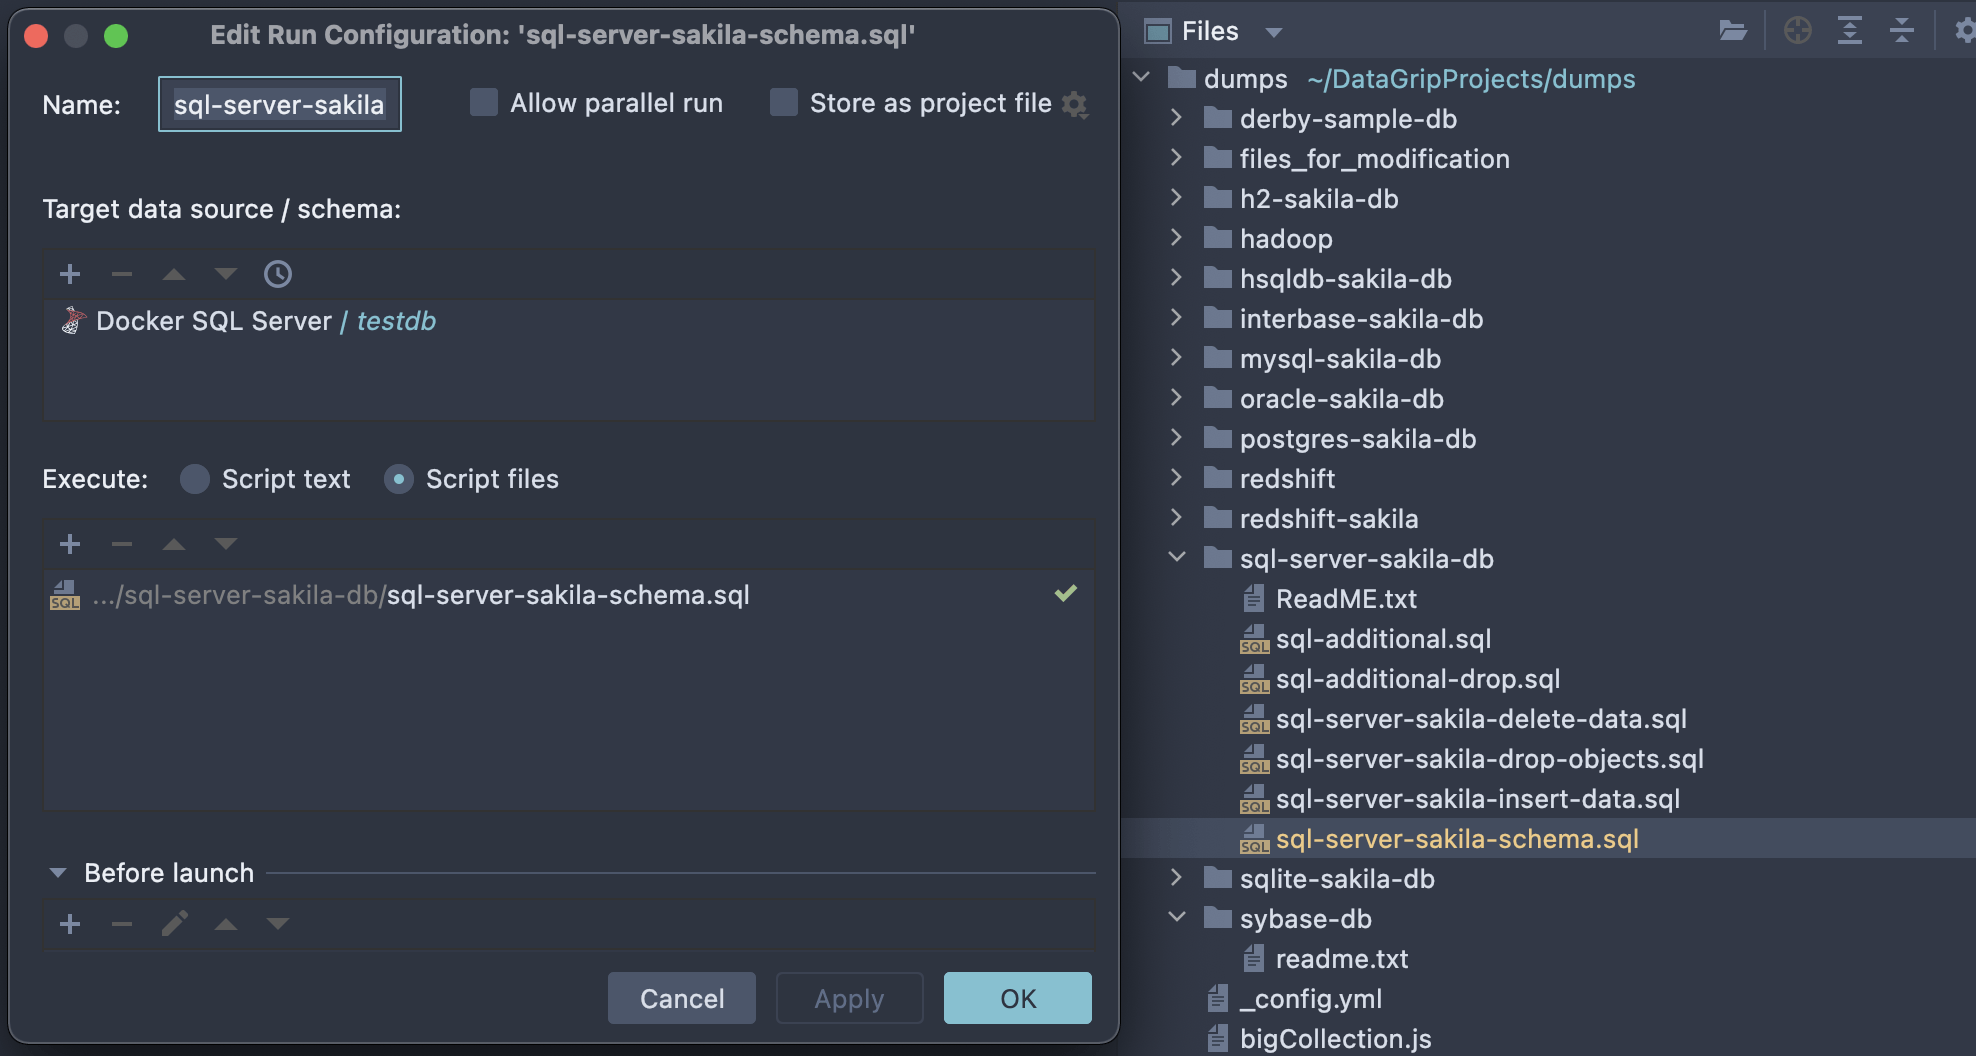Select Docker SQL Server testdb target
The height and width of the screenshot is (1056, 1976).
click(265, 321)
